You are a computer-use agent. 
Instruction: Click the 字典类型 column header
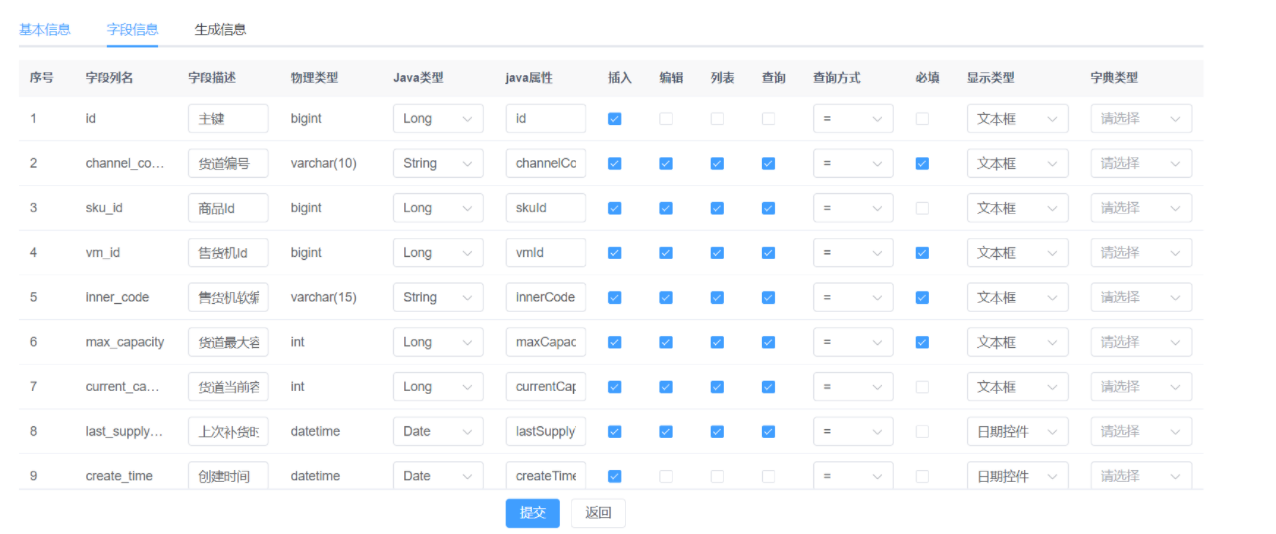point(1115,78)
